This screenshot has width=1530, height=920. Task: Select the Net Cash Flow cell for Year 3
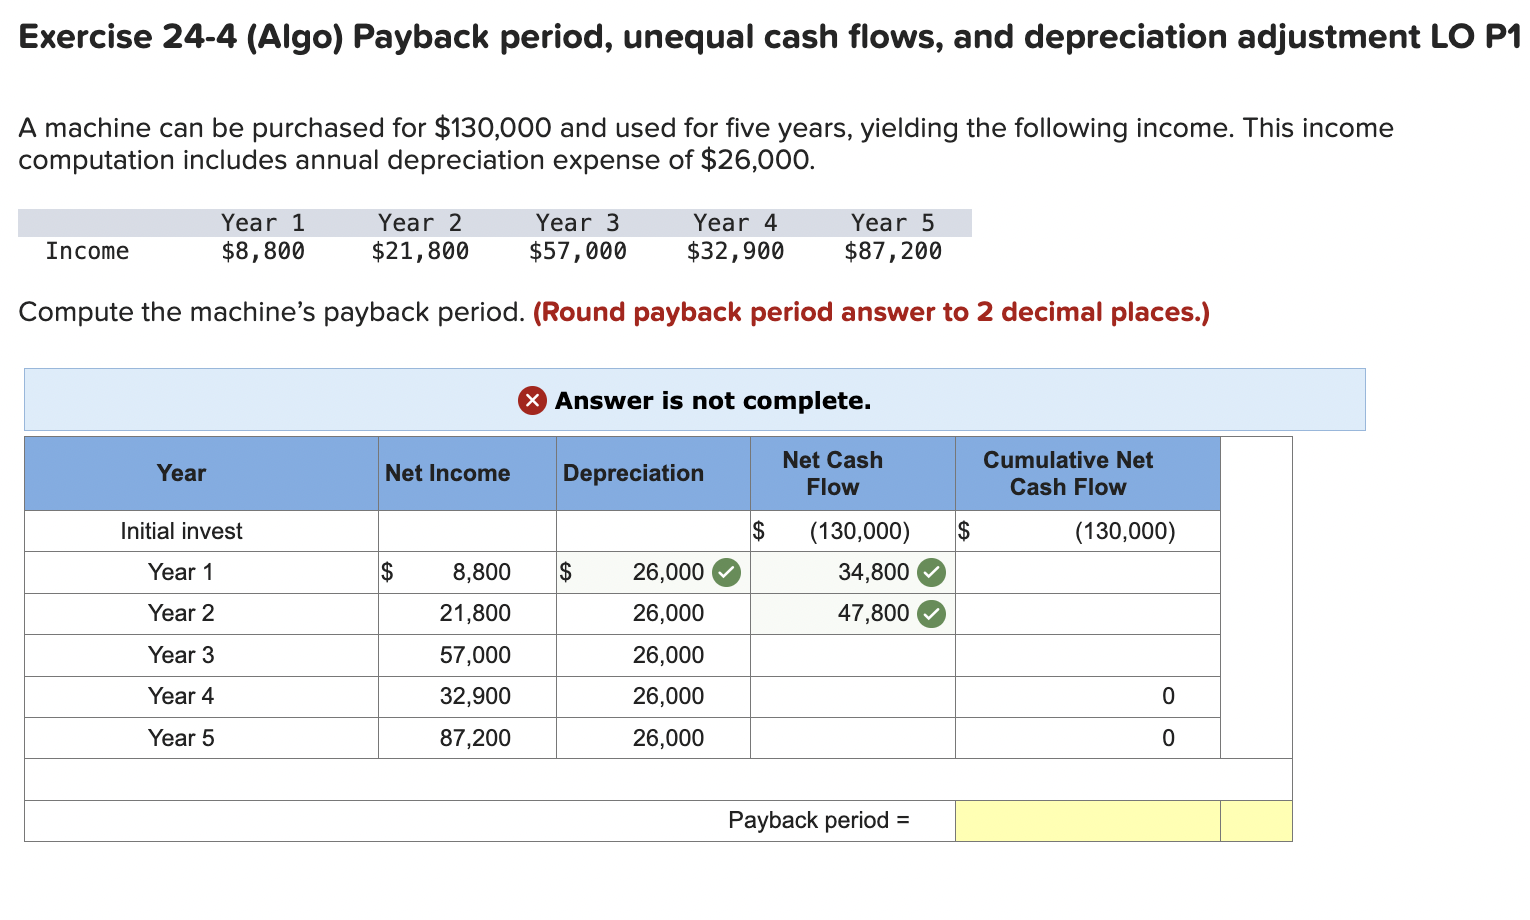coord(850,655)
